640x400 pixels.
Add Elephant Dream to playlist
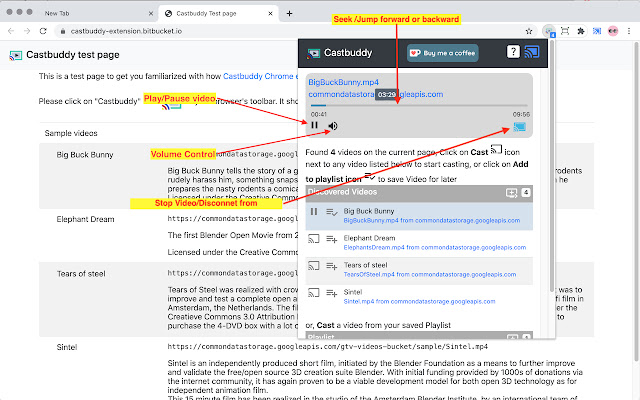331,239
